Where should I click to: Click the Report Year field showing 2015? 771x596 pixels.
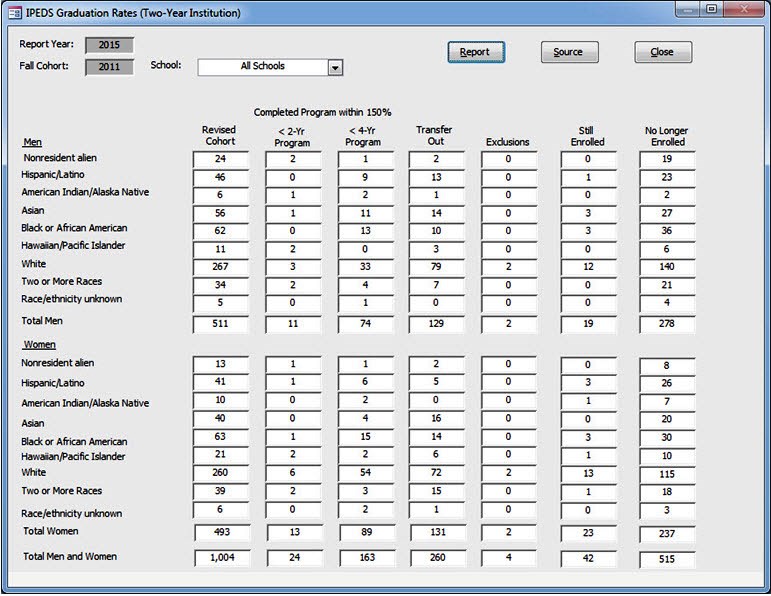109,45
